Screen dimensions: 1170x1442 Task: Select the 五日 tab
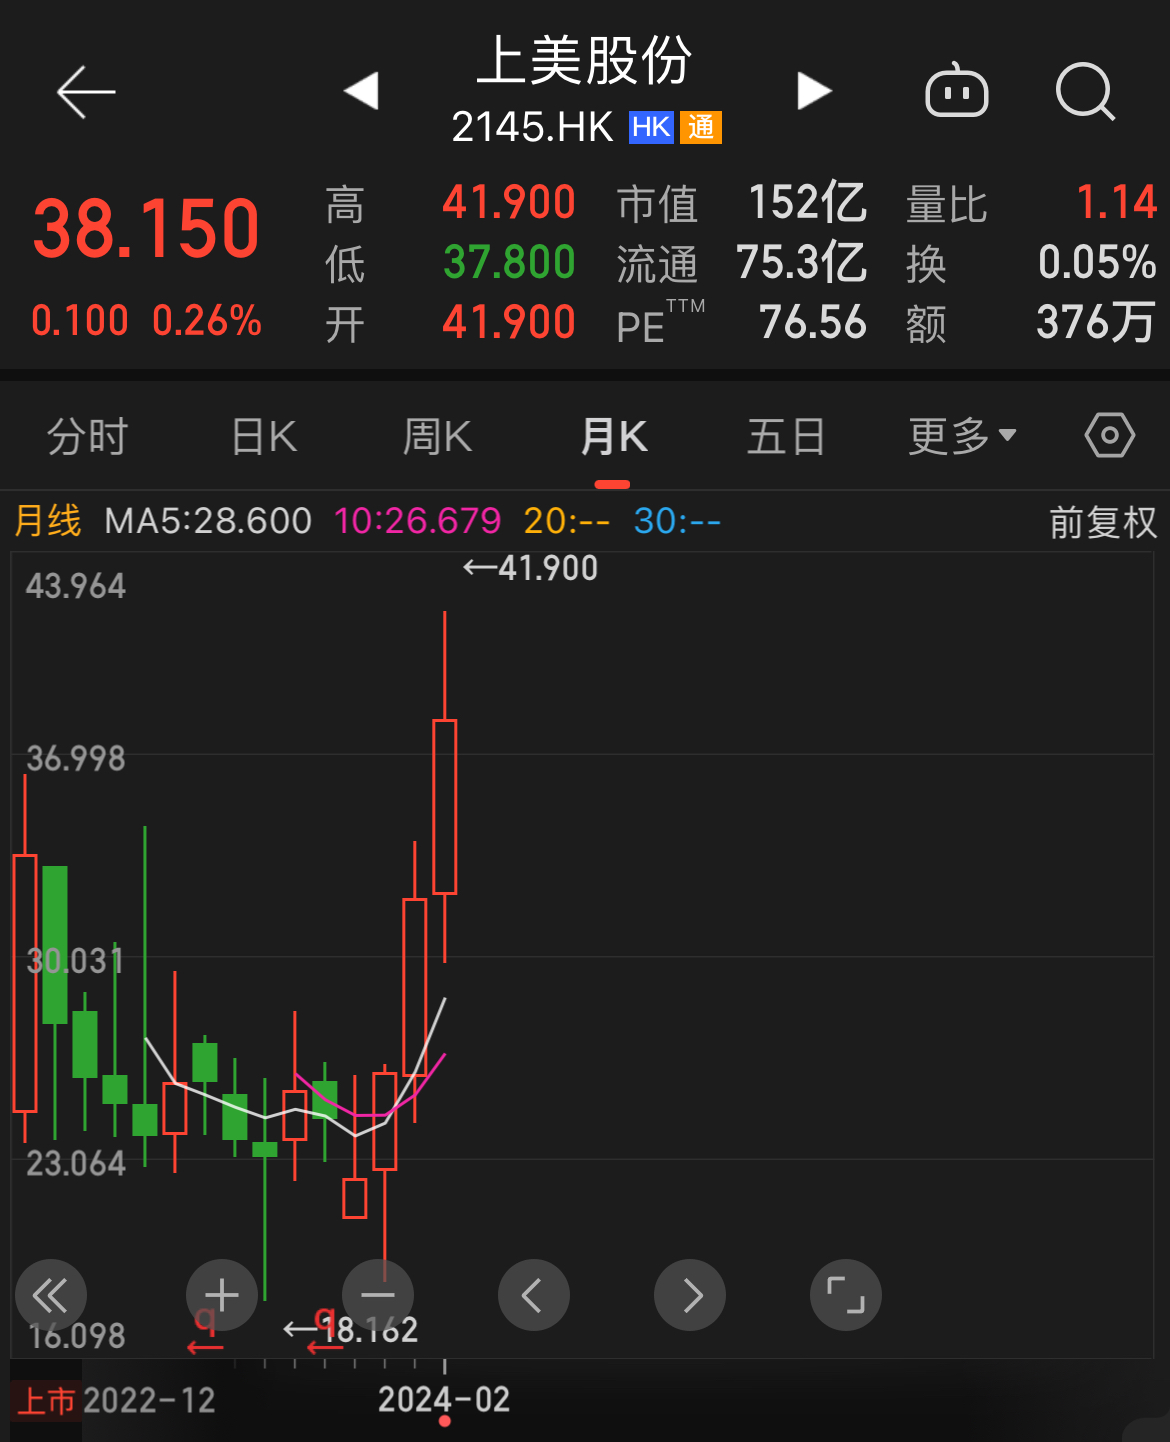coord(786,437)
